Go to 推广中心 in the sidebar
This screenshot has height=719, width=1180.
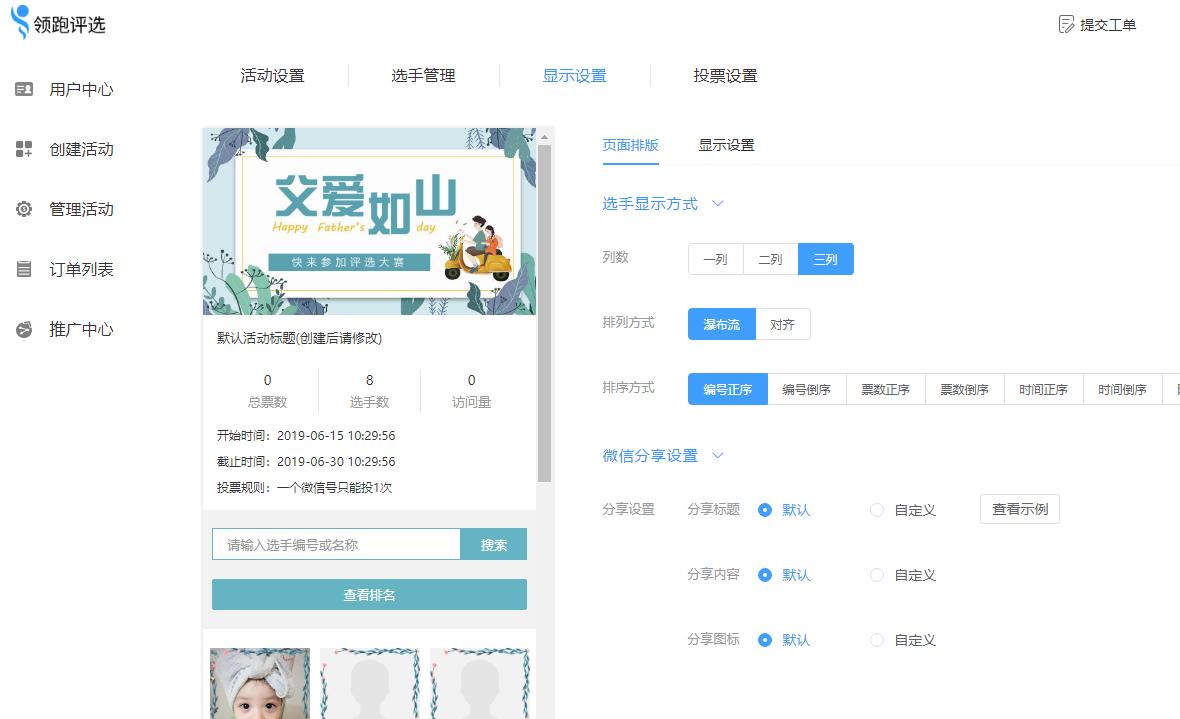(80, 329)
